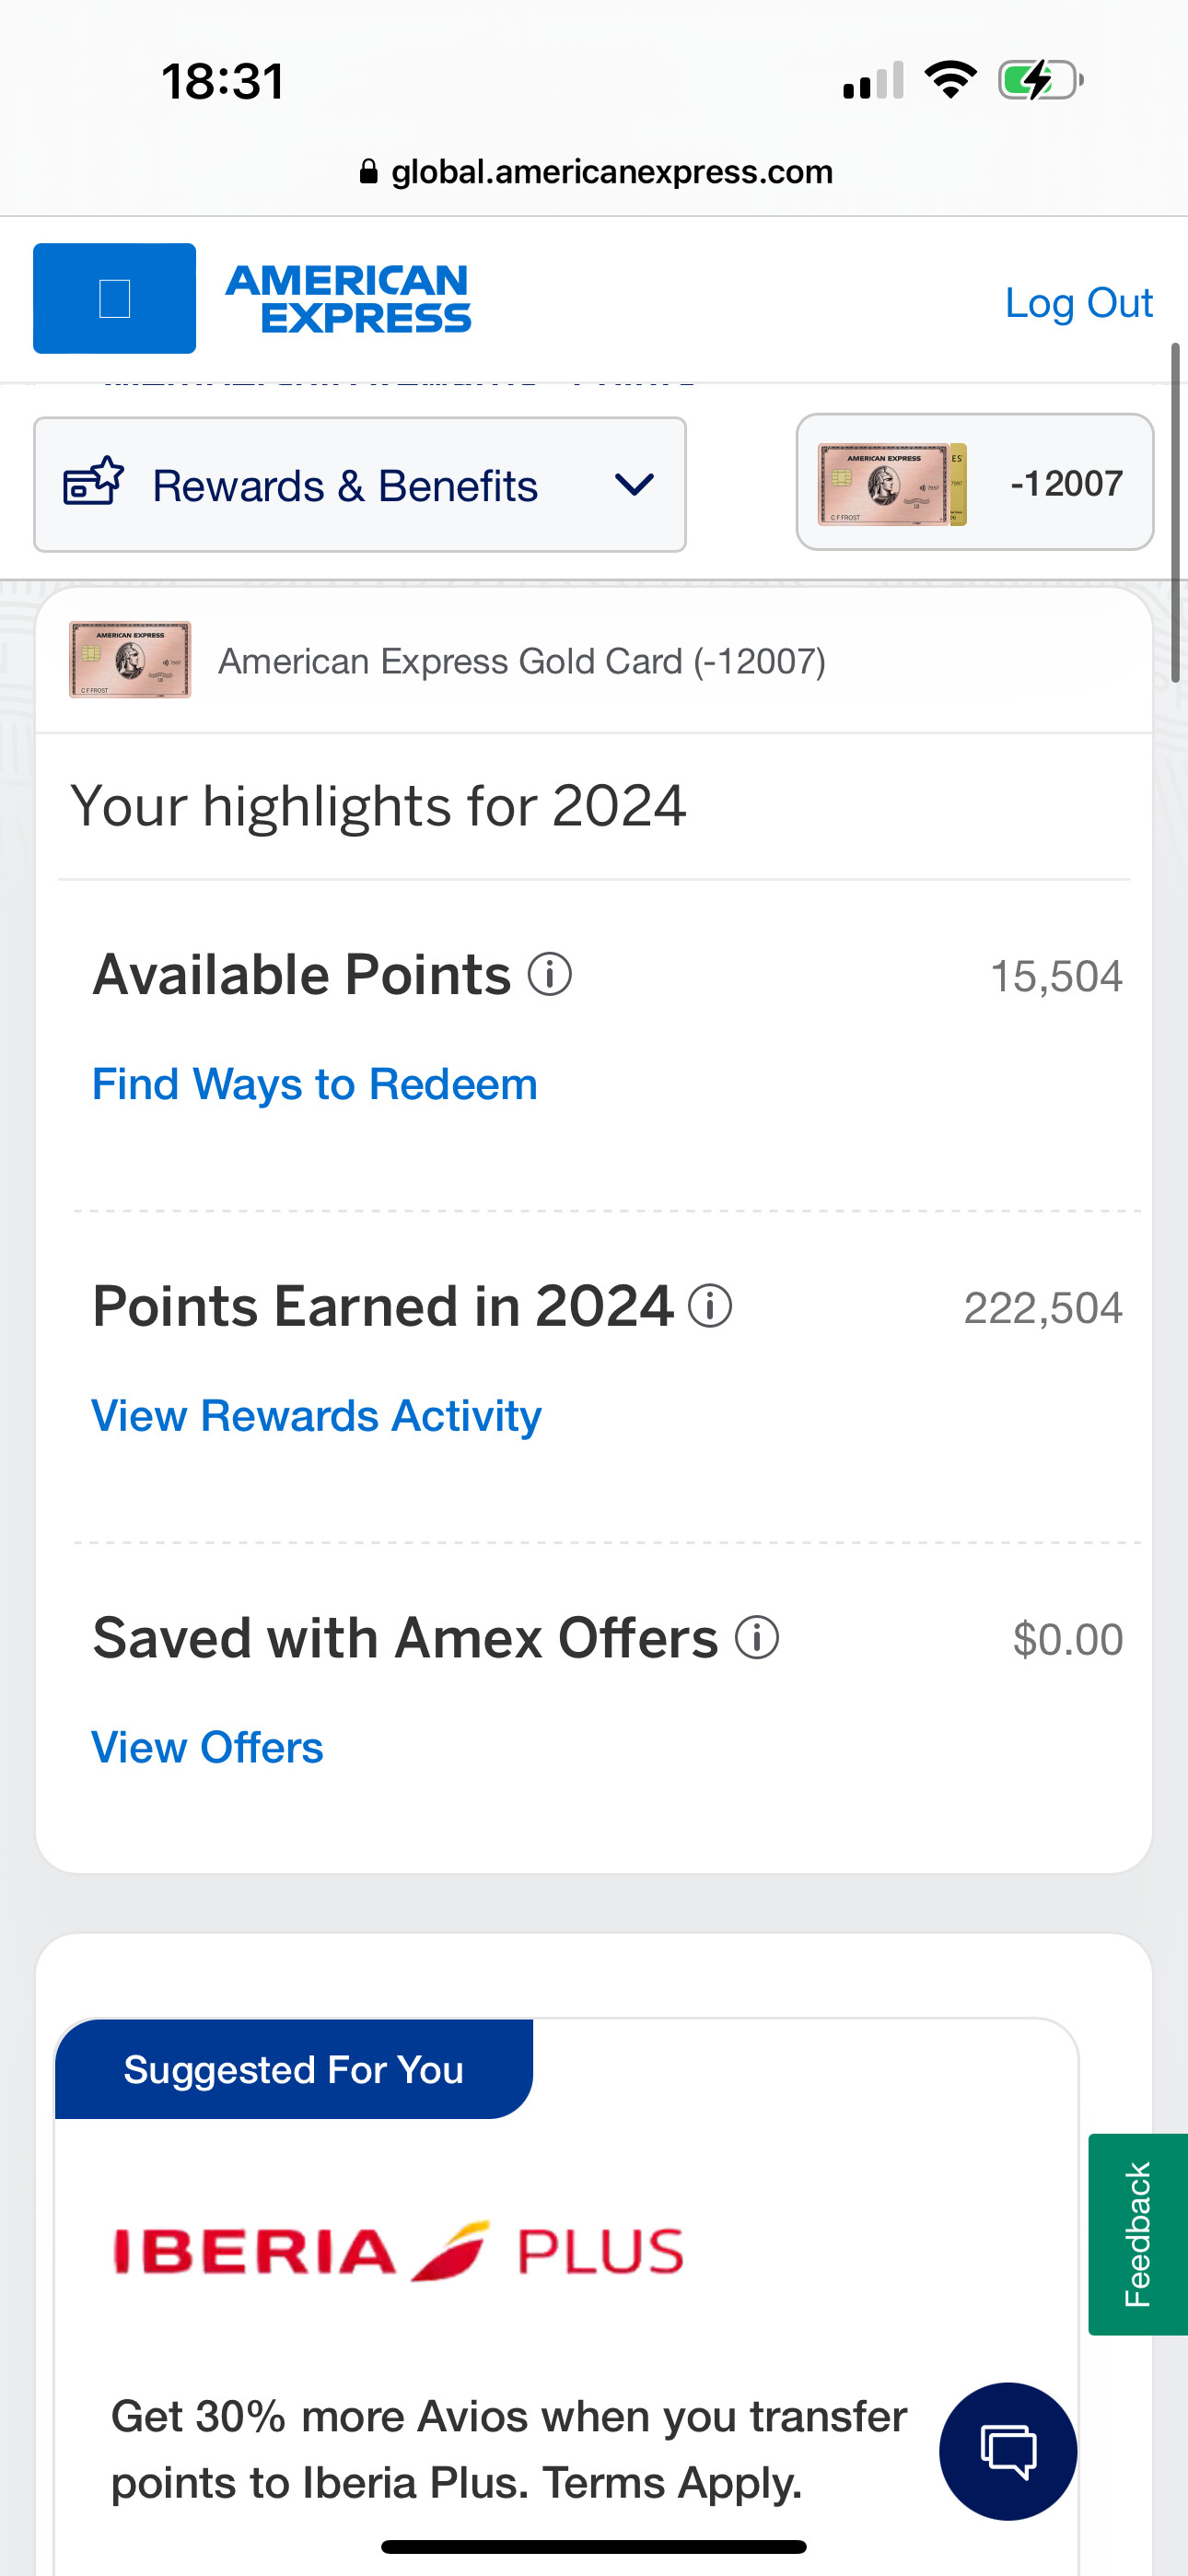This screenshot has height=2576, width=1188.
Task: Click the Gold Card thumbnail beside card name
Action: (130, 660)
